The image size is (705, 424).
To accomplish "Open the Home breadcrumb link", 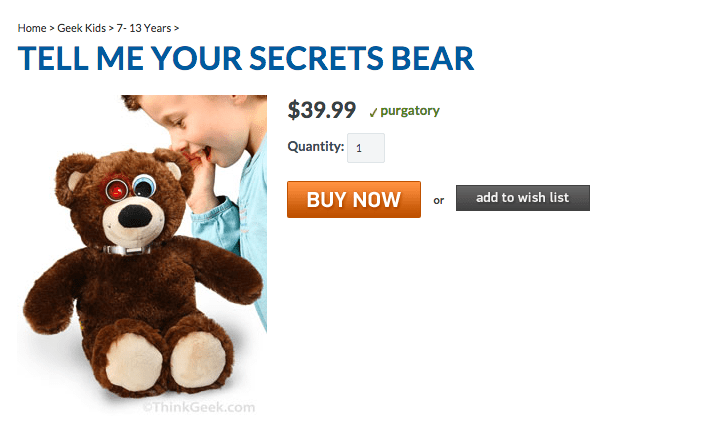I will (32, 28).
